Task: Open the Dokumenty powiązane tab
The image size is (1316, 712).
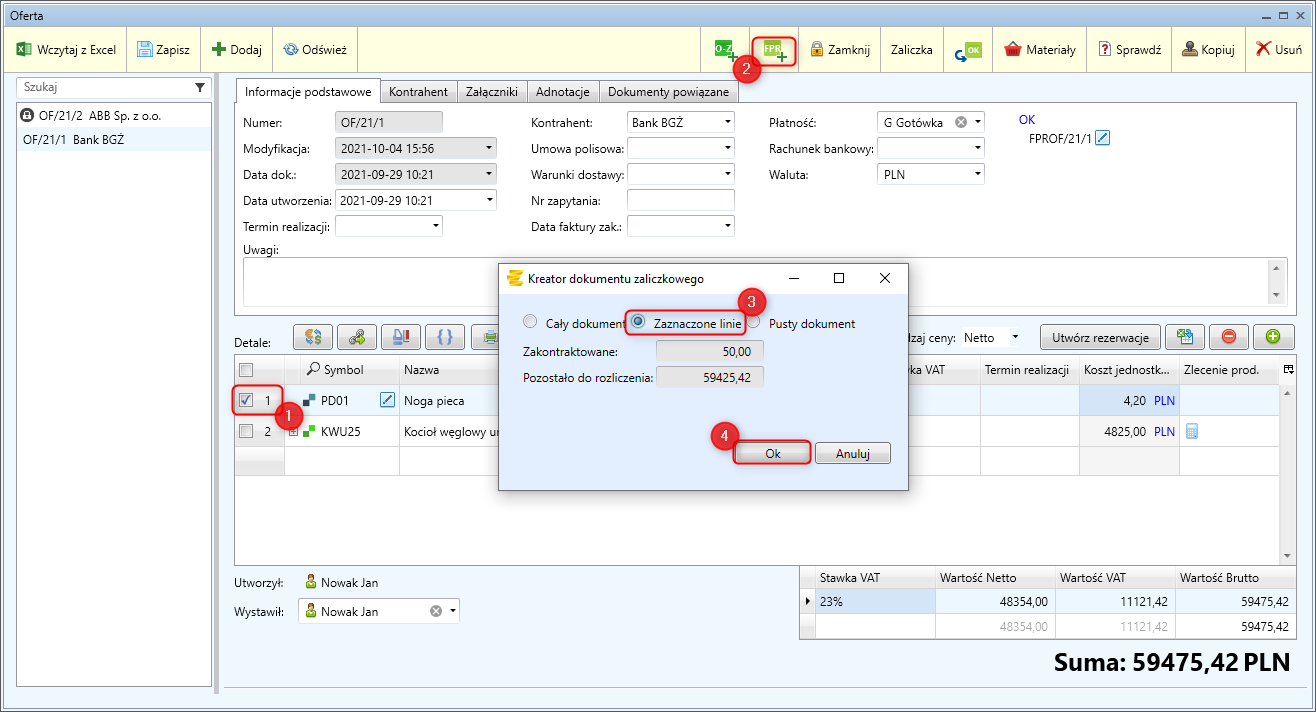Action: (x=668, y=91)
